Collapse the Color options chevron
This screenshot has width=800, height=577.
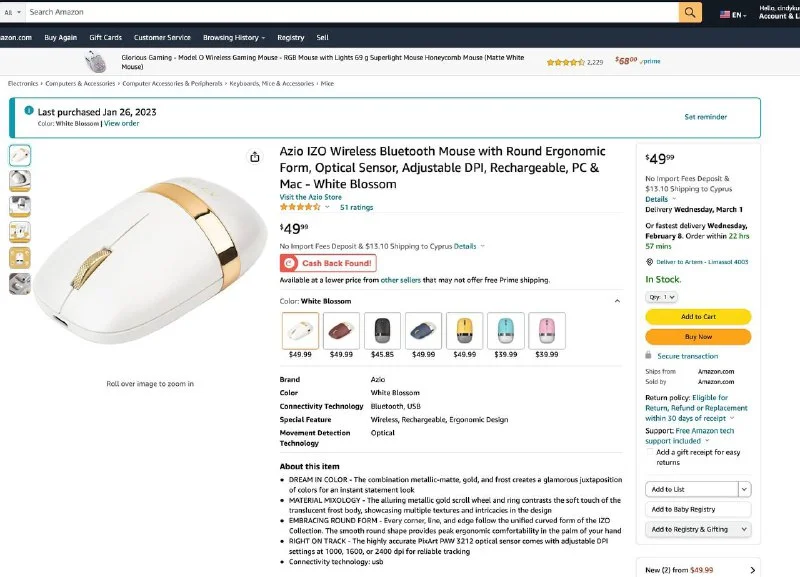pos(616,301)
